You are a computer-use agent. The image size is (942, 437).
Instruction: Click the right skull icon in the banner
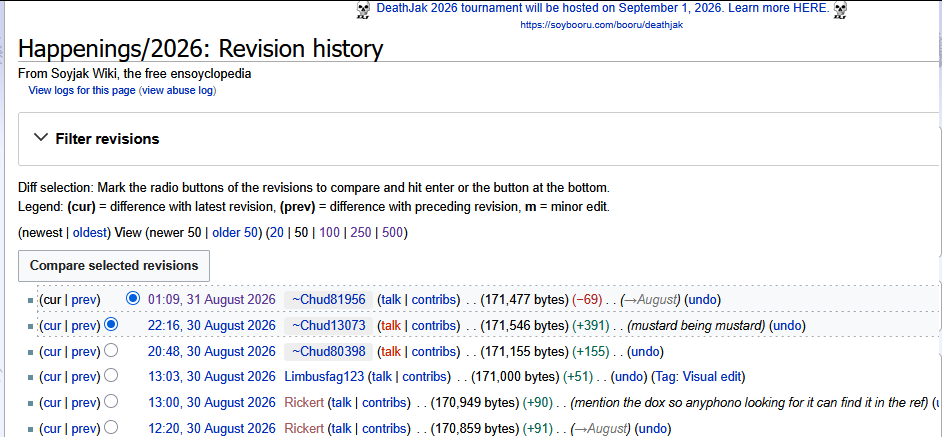click(x=840, y=10)
